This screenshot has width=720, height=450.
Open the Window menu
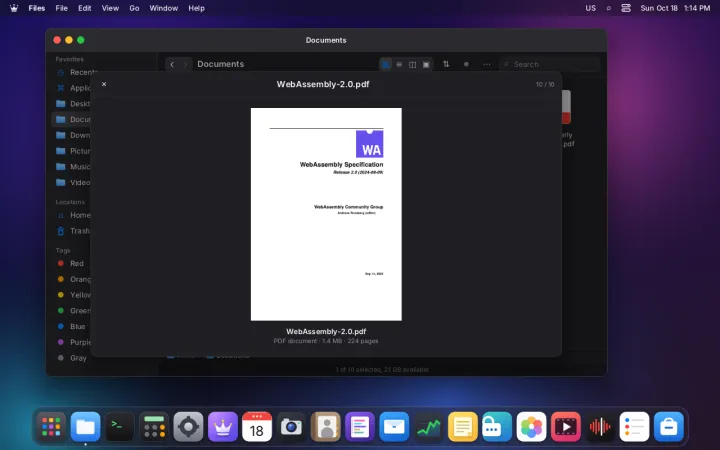tap(163, 8)
